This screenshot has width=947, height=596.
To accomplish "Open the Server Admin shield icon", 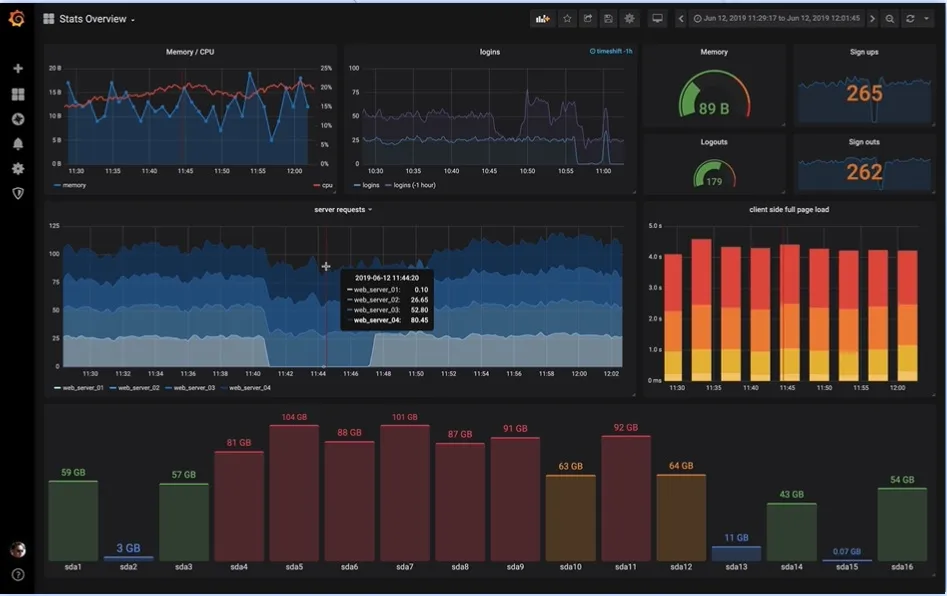I will pos(17,193).
